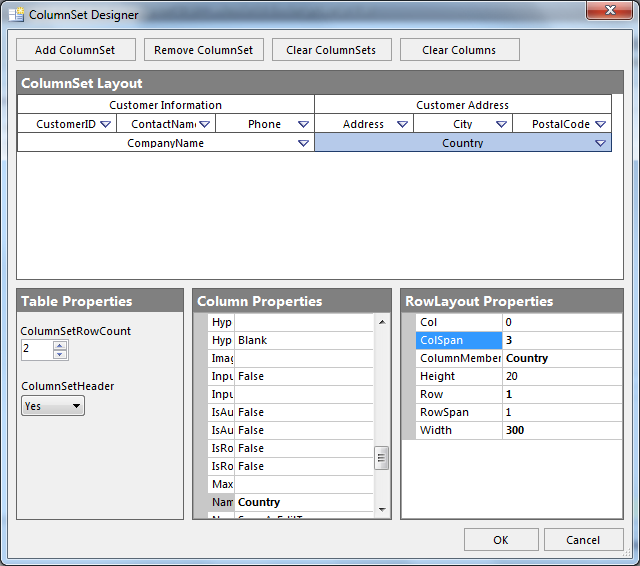The image size is (640, 566).
Task: Expand the CompanyName column dropdown arrow
Action: click(x=303, y=144)
